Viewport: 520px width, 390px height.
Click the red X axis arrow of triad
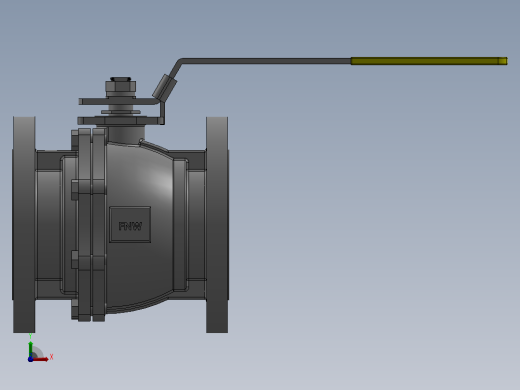[x=41, y=359]
